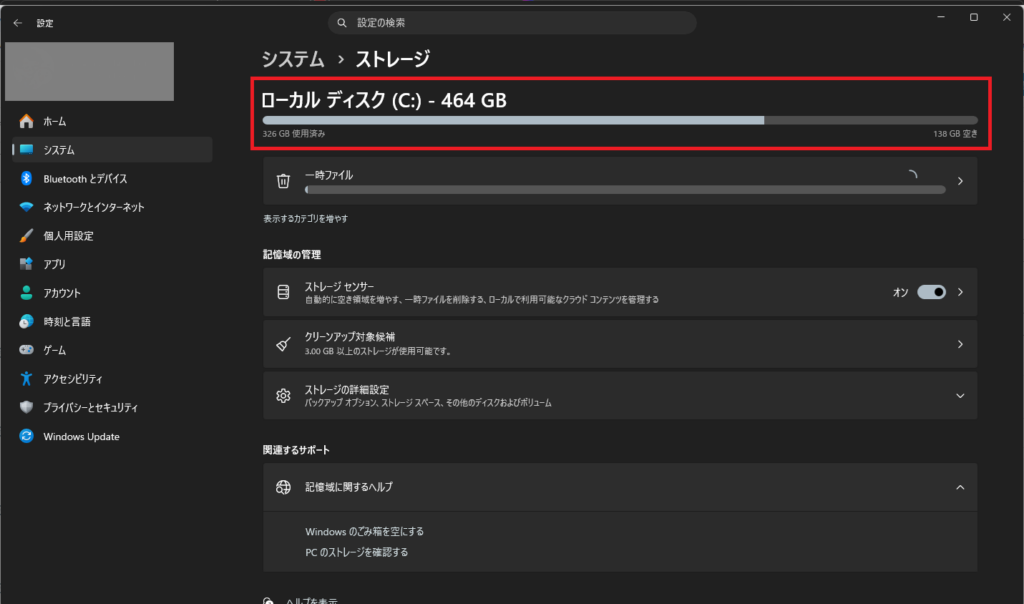Screen dimensions: 1024x604
Task: Turn off the ストレージ センサー toggle
Action: [x=931, y=292]
